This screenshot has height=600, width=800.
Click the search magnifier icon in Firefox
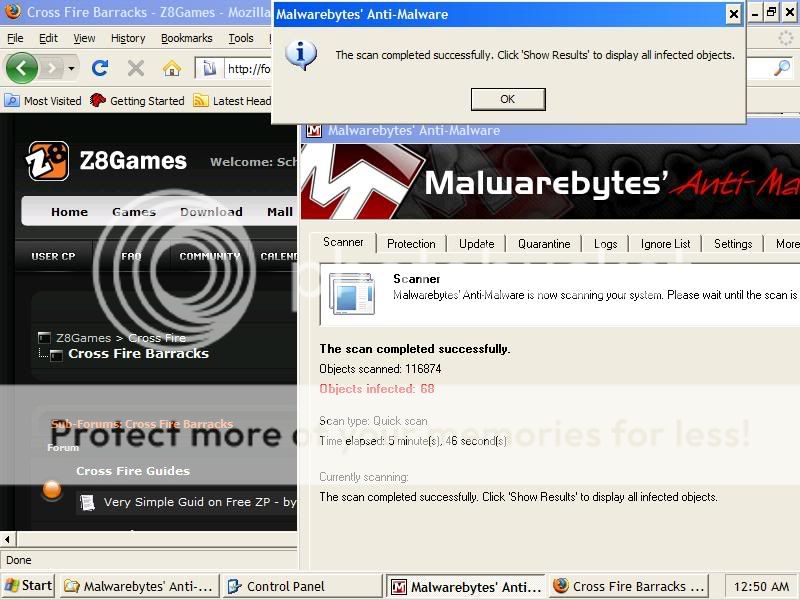(781, 68)
